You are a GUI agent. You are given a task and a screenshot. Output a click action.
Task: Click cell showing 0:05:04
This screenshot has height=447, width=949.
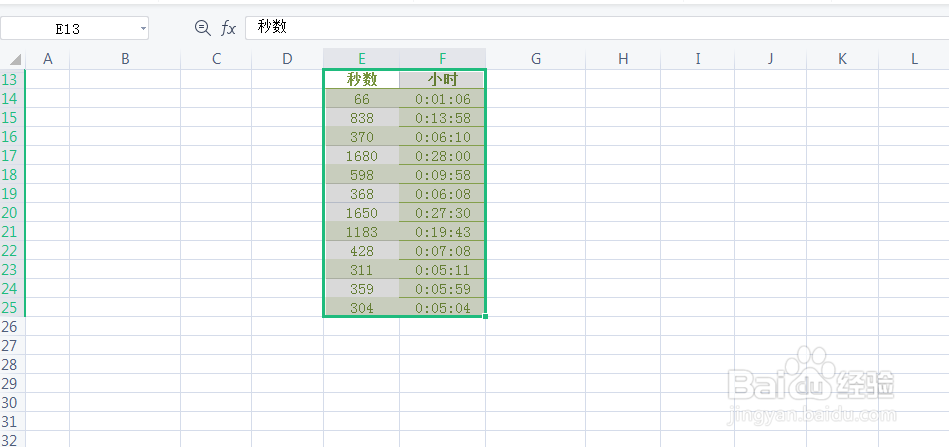[442, 307]
